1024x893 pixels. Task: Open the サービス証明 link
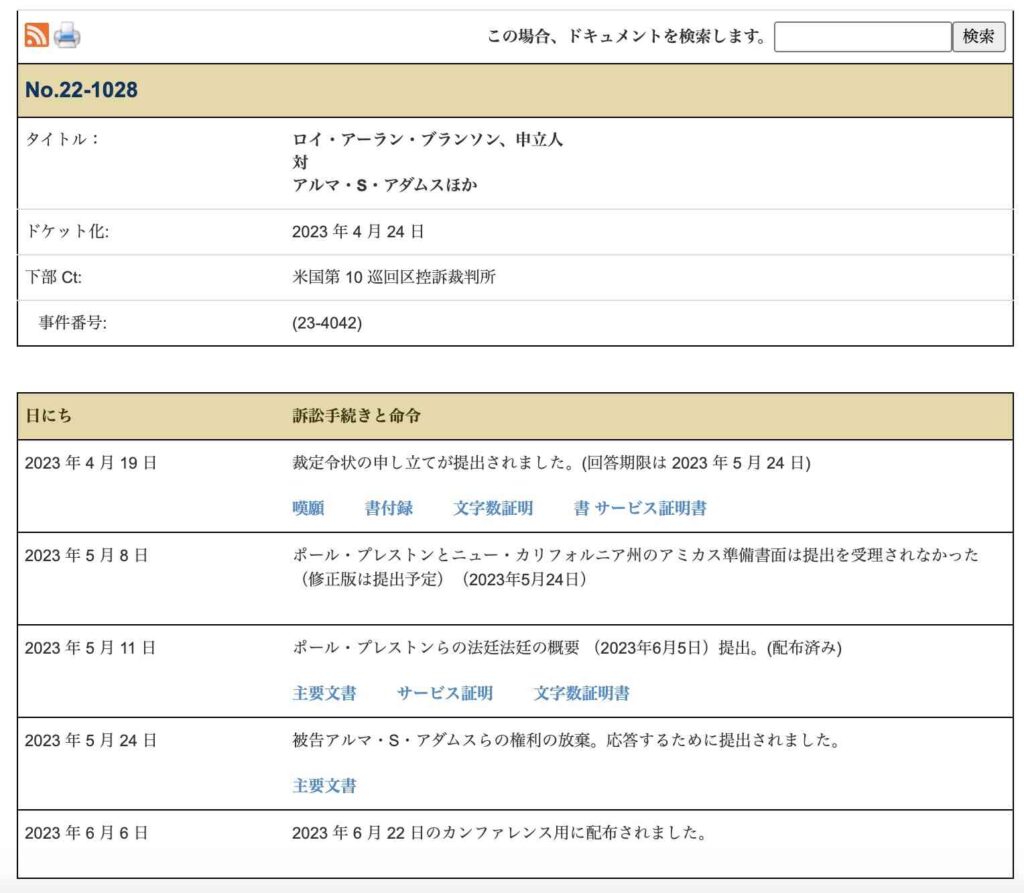(x=445, y=693)
